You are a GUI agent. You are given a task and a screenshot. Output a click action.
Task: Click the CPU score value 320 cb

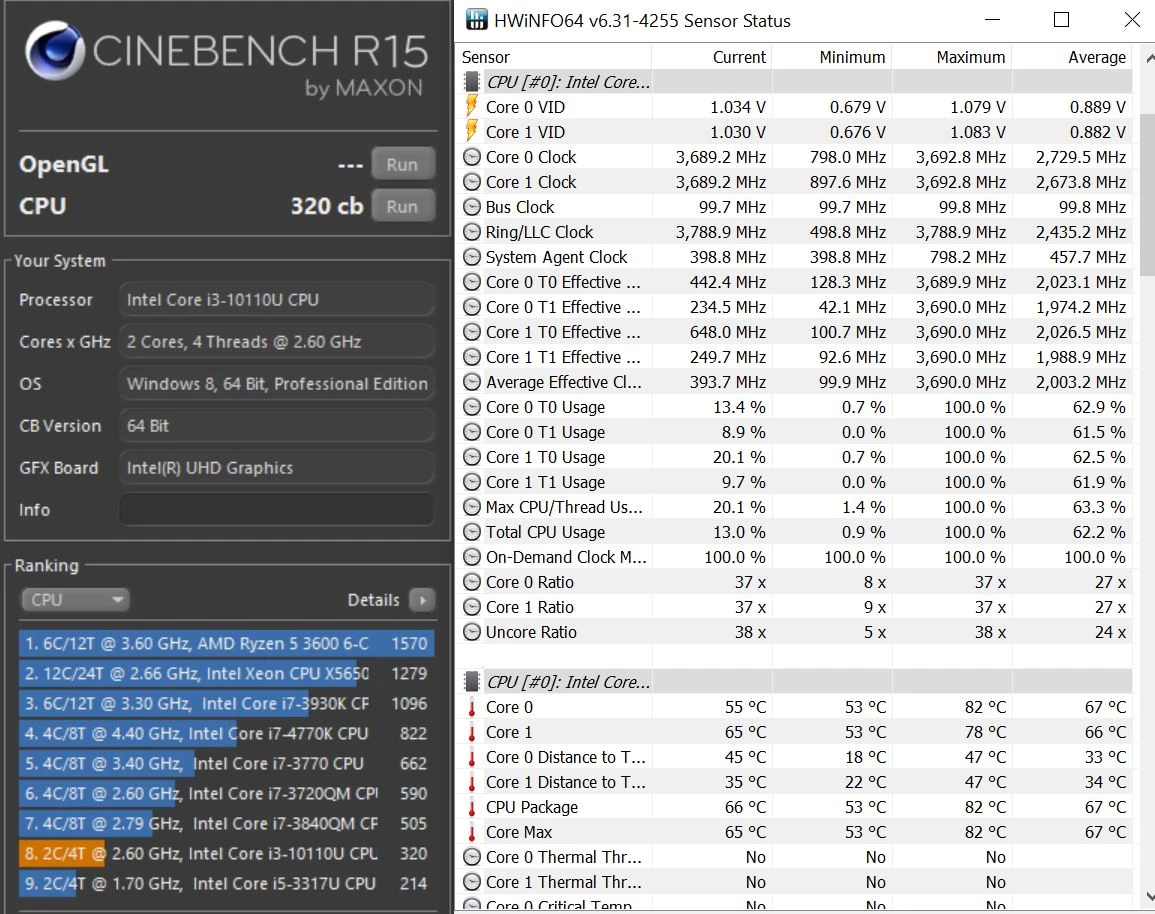pos(326,206)
